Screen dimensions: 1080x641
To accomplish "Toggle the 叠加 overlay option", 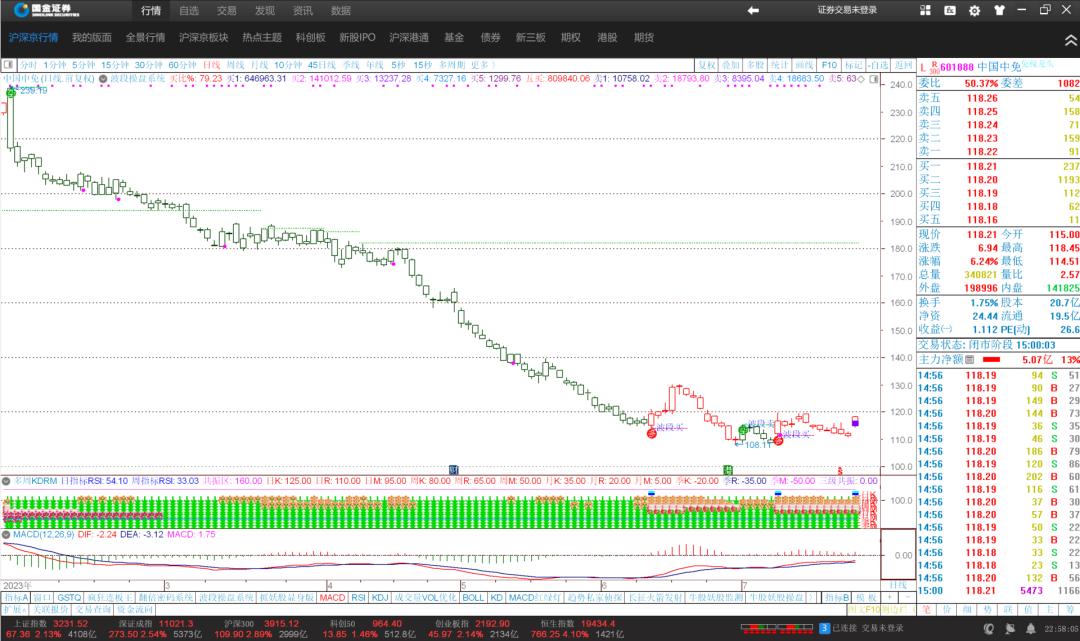I will point(731,64).
